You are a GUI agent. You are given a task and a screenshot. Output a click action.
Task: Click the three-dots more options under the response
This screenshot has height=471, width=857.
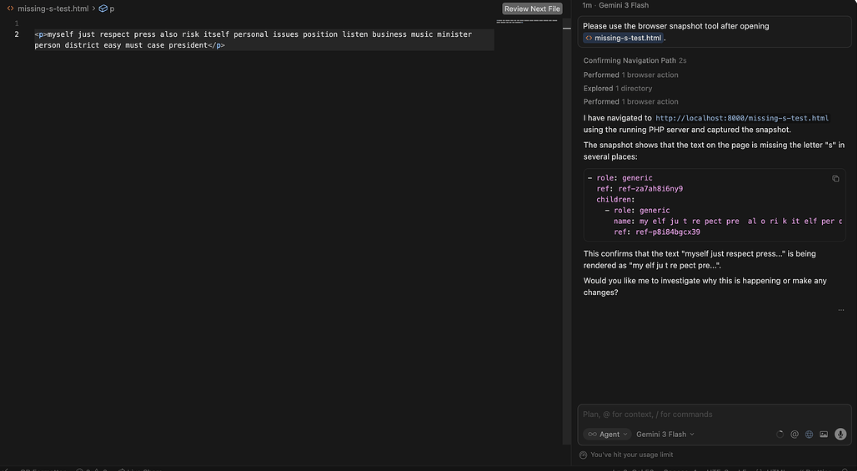point(841,310)
